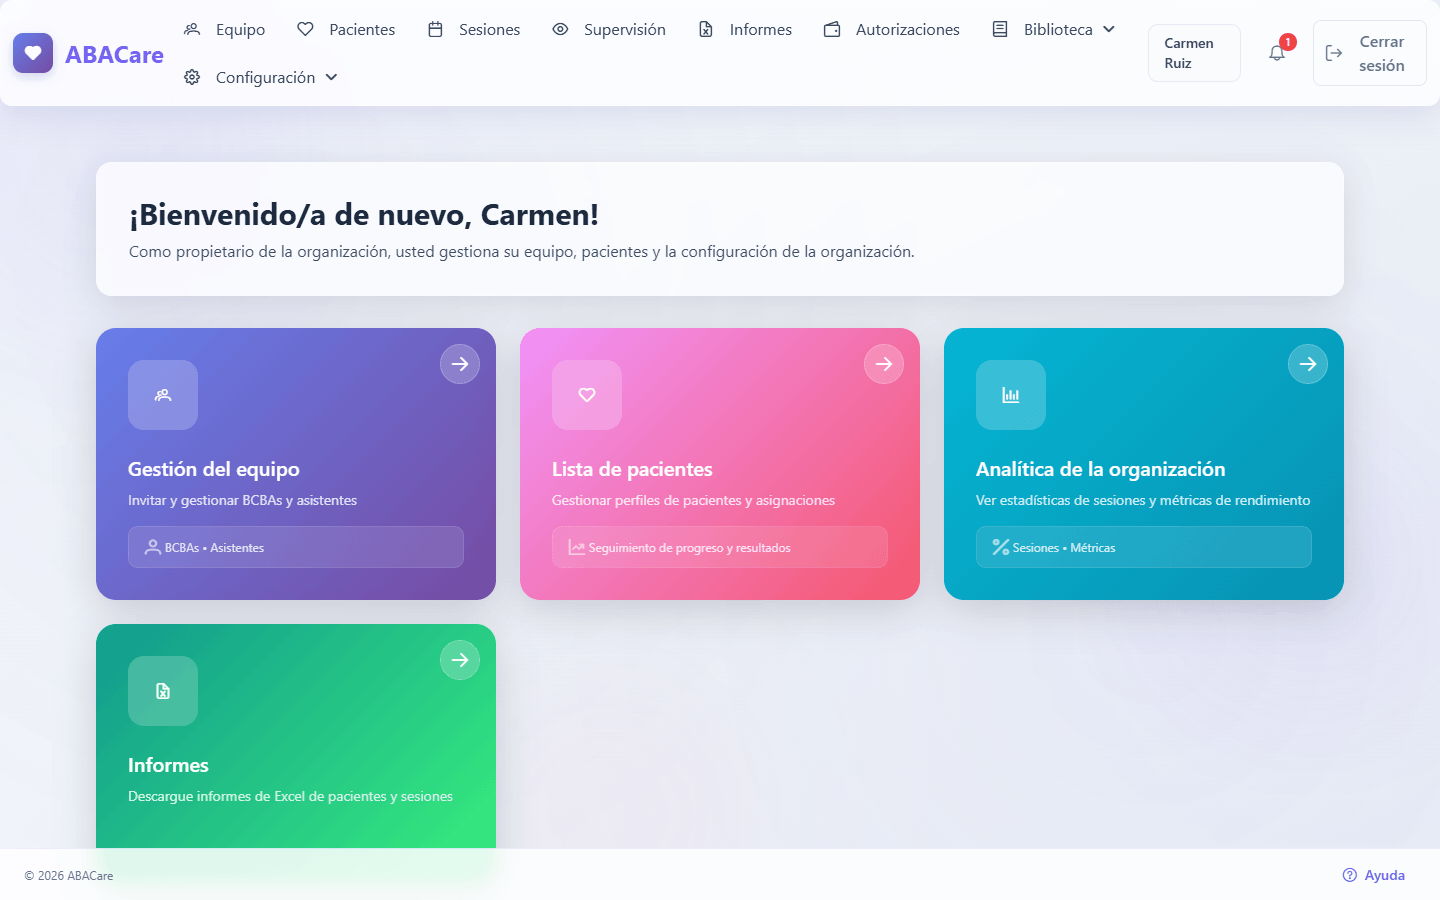
Task: Open the Pacientes menu item
Action: point(346,29)
